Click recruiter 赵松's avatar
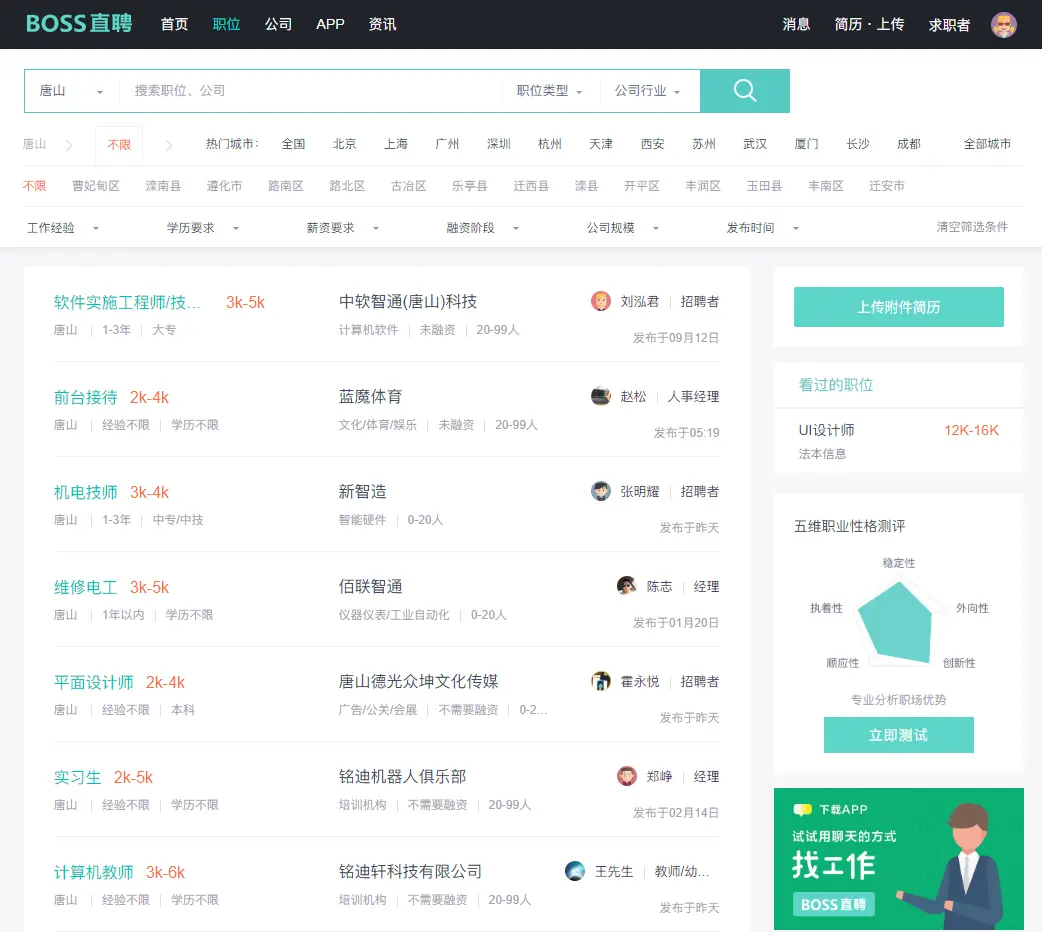This screenshot has width=1042, height=932. pyautogui.click(x=601, y=396)
